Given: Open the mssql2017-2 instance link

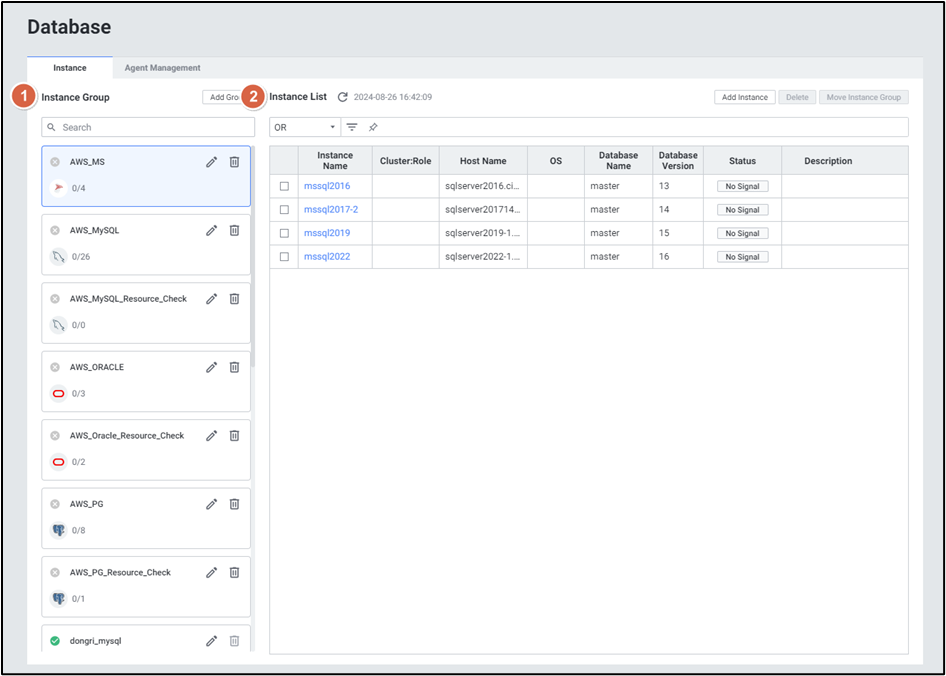Looking at the screenshot, I should pos(330,210).
